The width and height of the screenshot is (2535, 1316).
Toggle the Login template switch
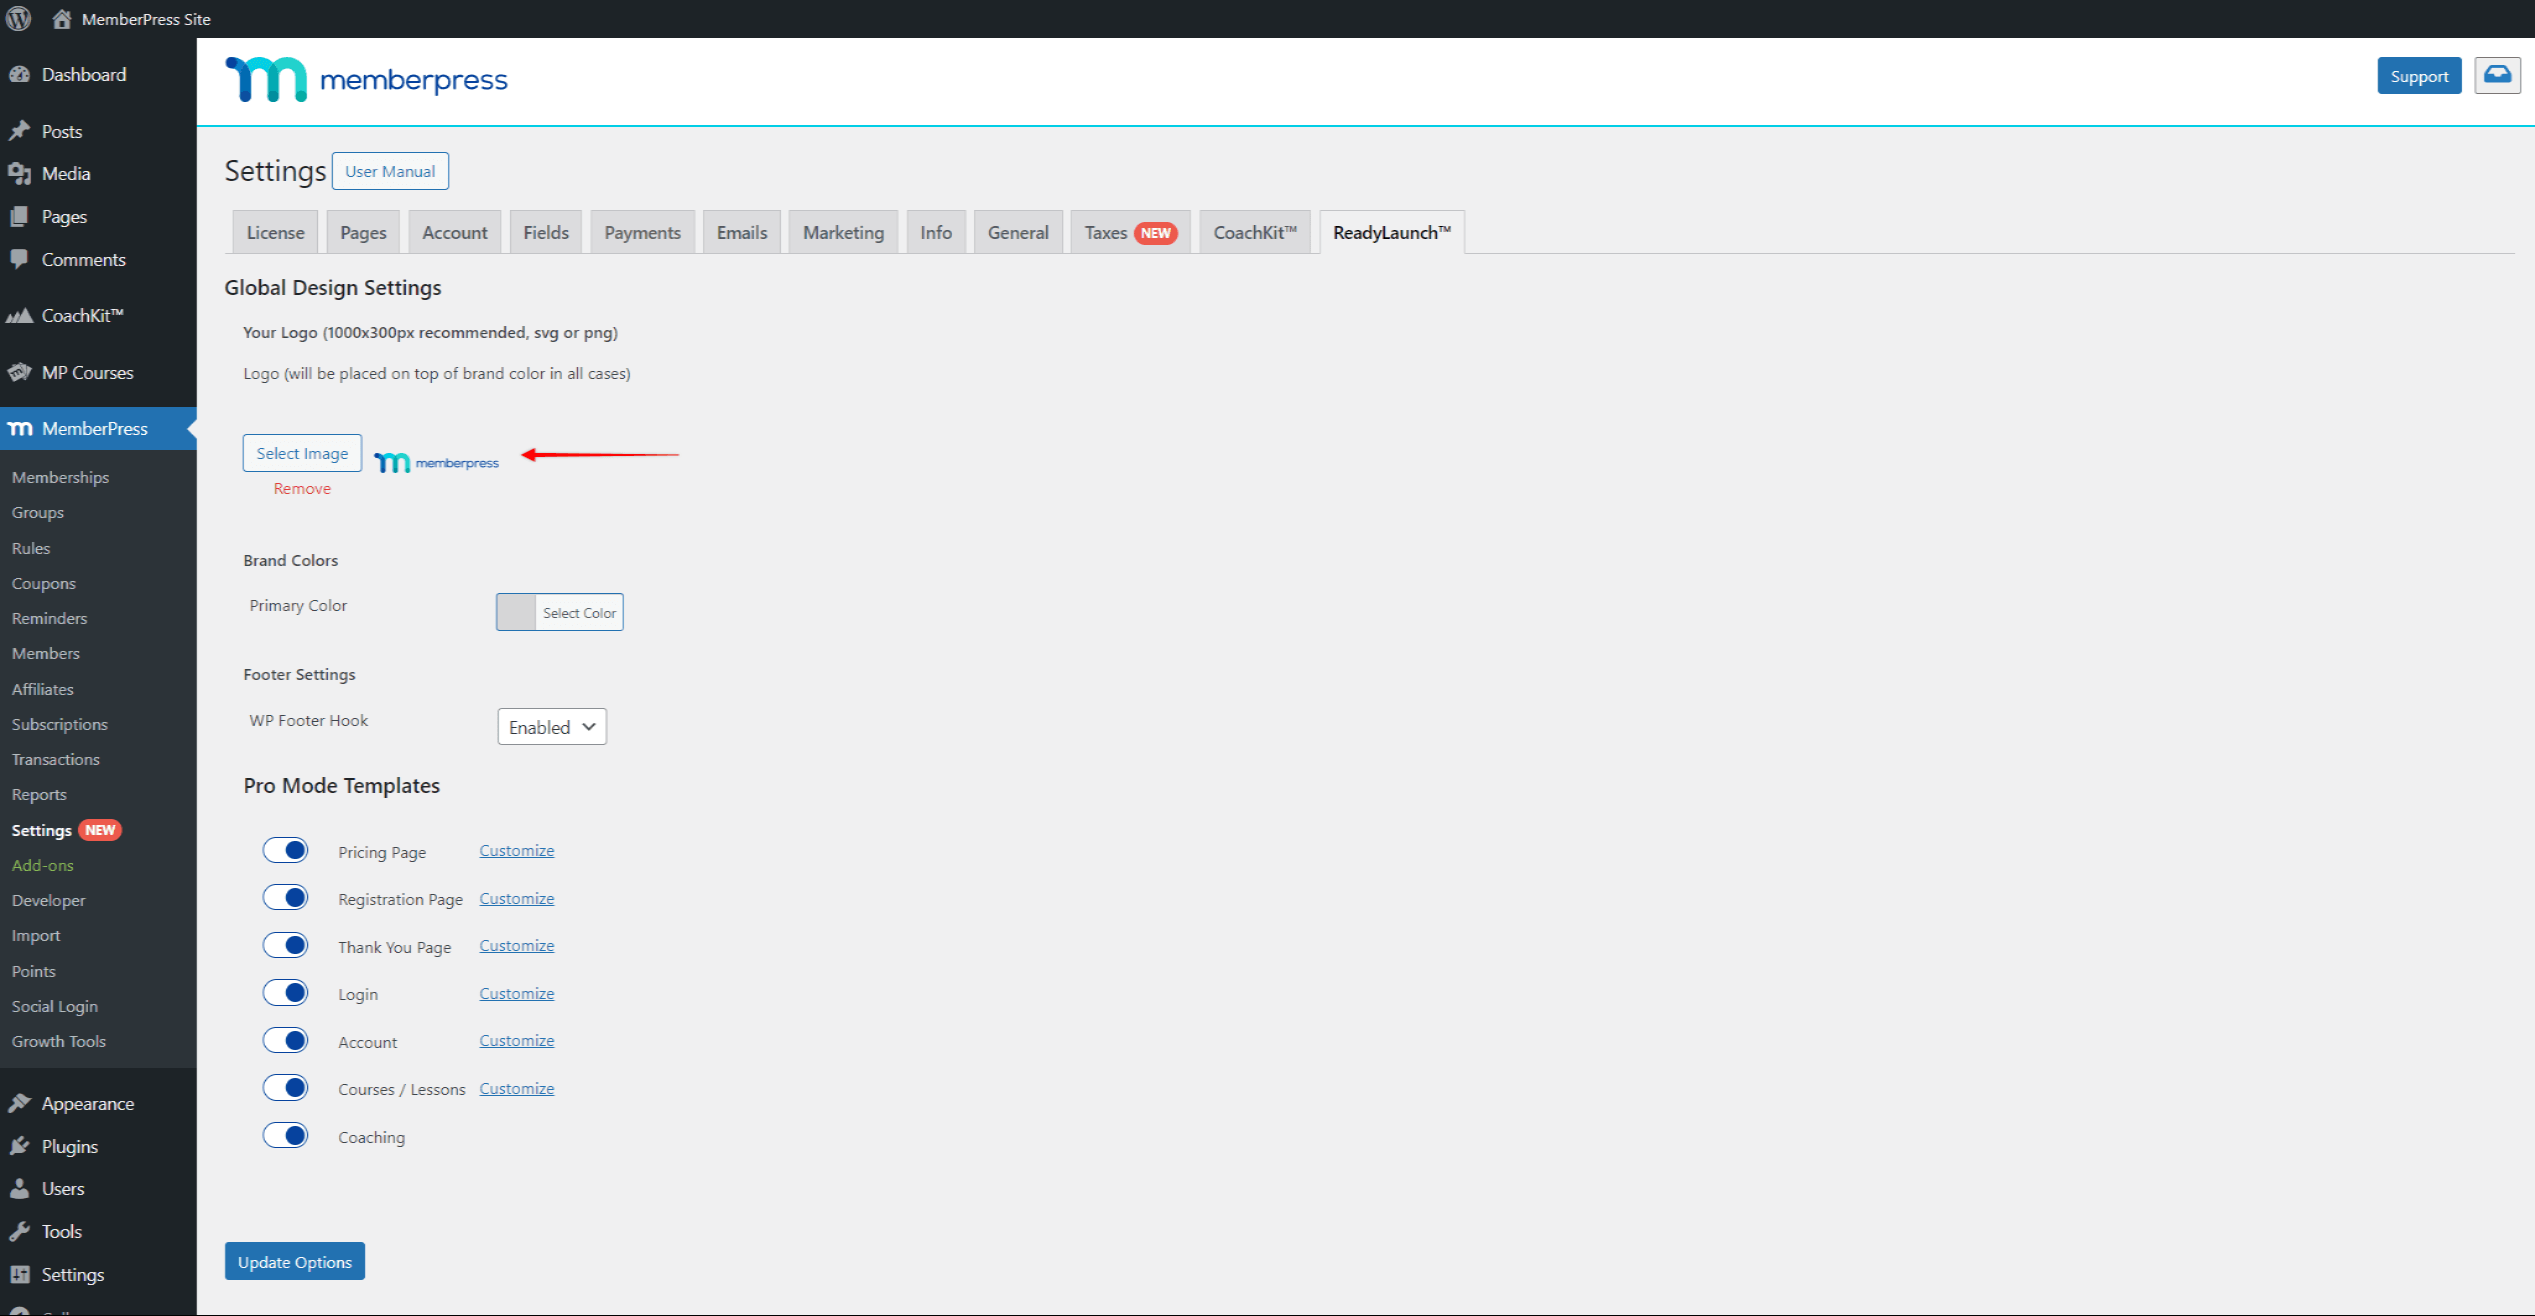tap(286, 992)
